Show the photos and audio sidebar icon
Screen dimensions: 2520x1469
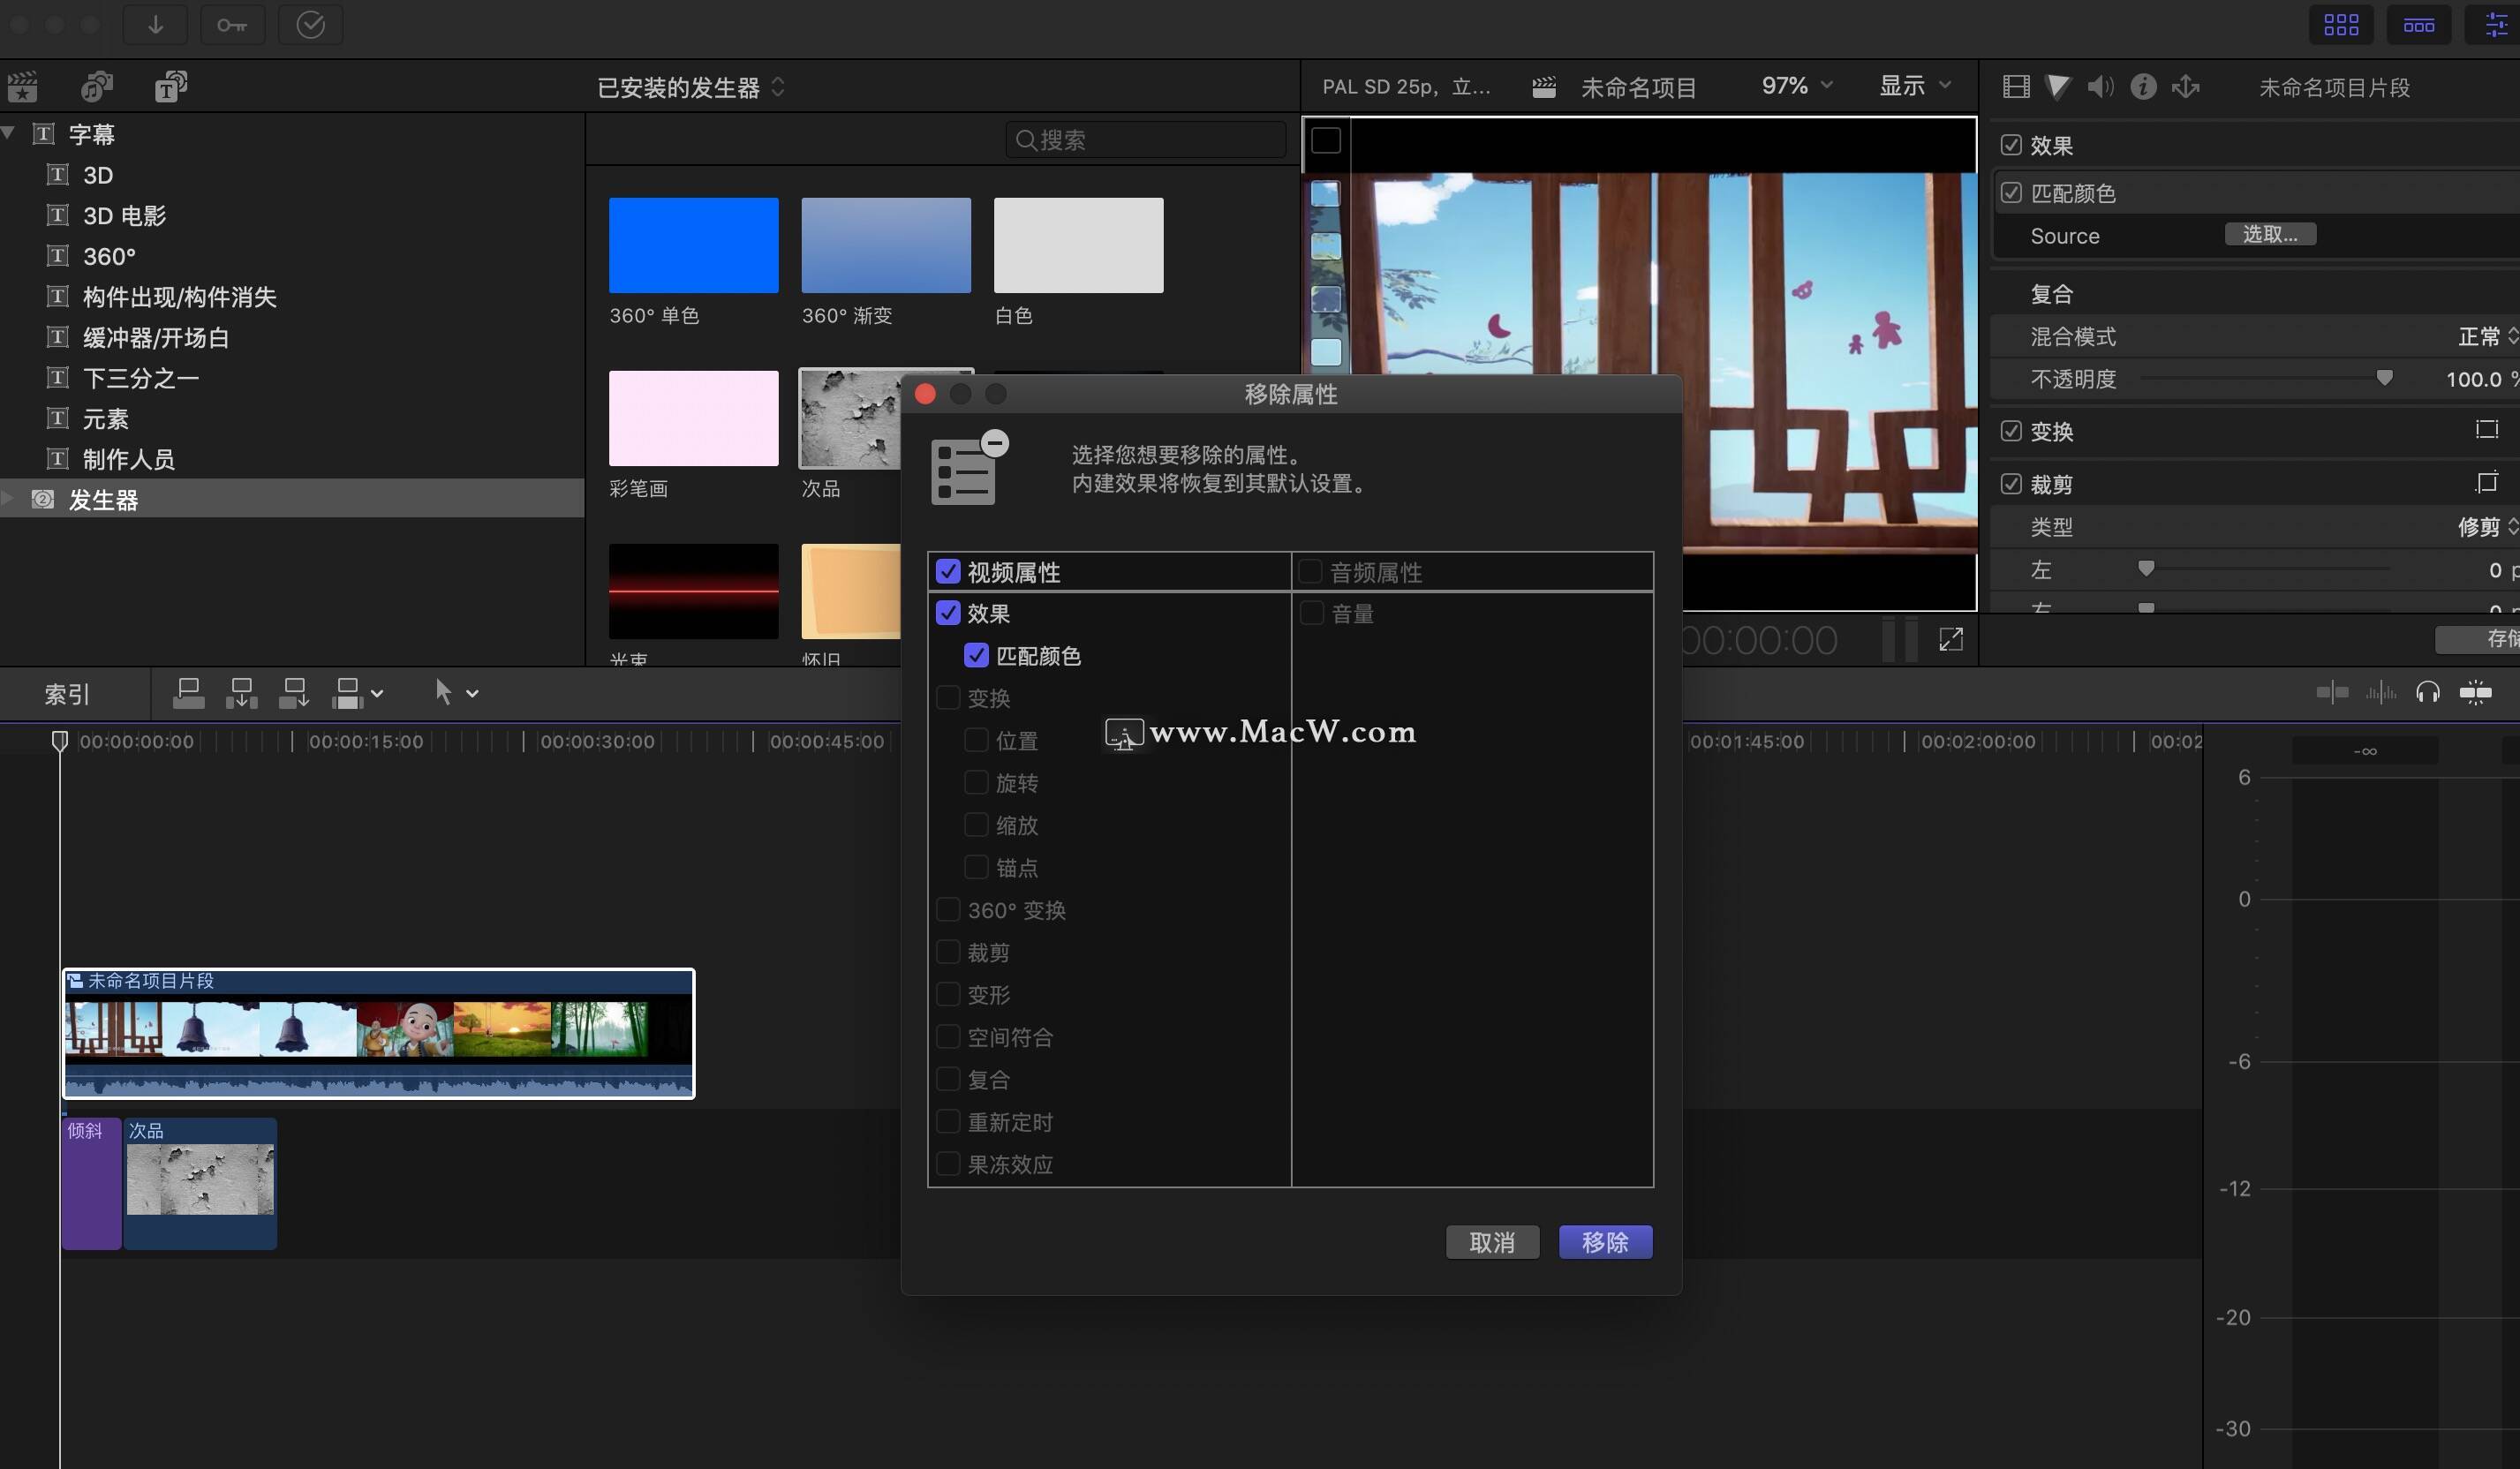97,87
